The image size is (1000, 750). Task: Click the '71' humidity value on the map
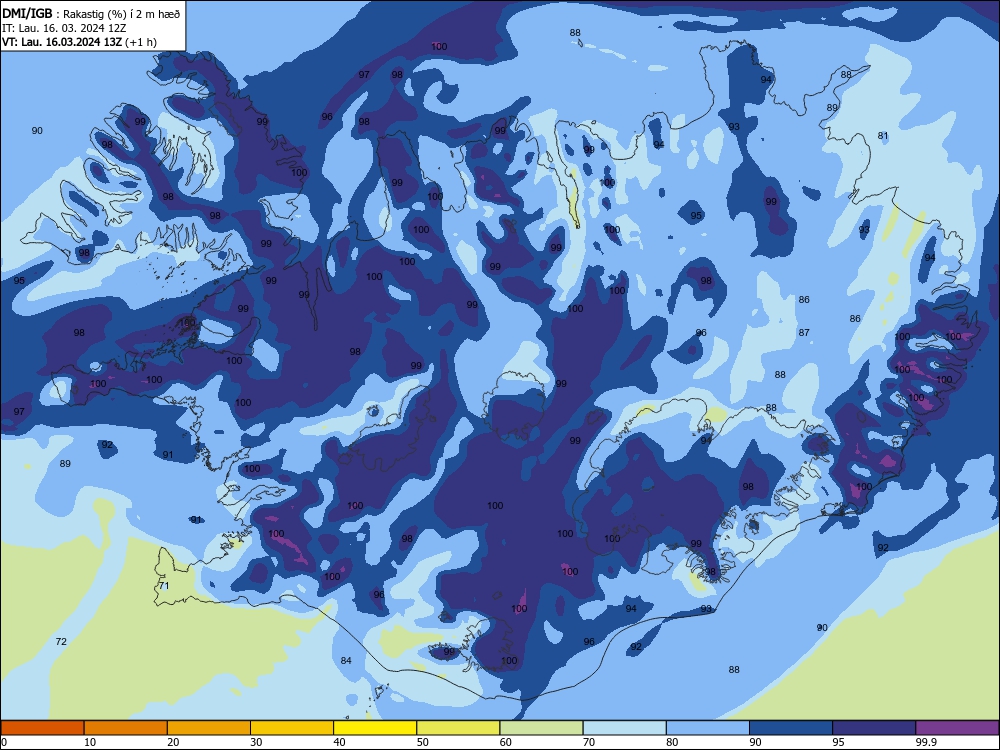164,585
